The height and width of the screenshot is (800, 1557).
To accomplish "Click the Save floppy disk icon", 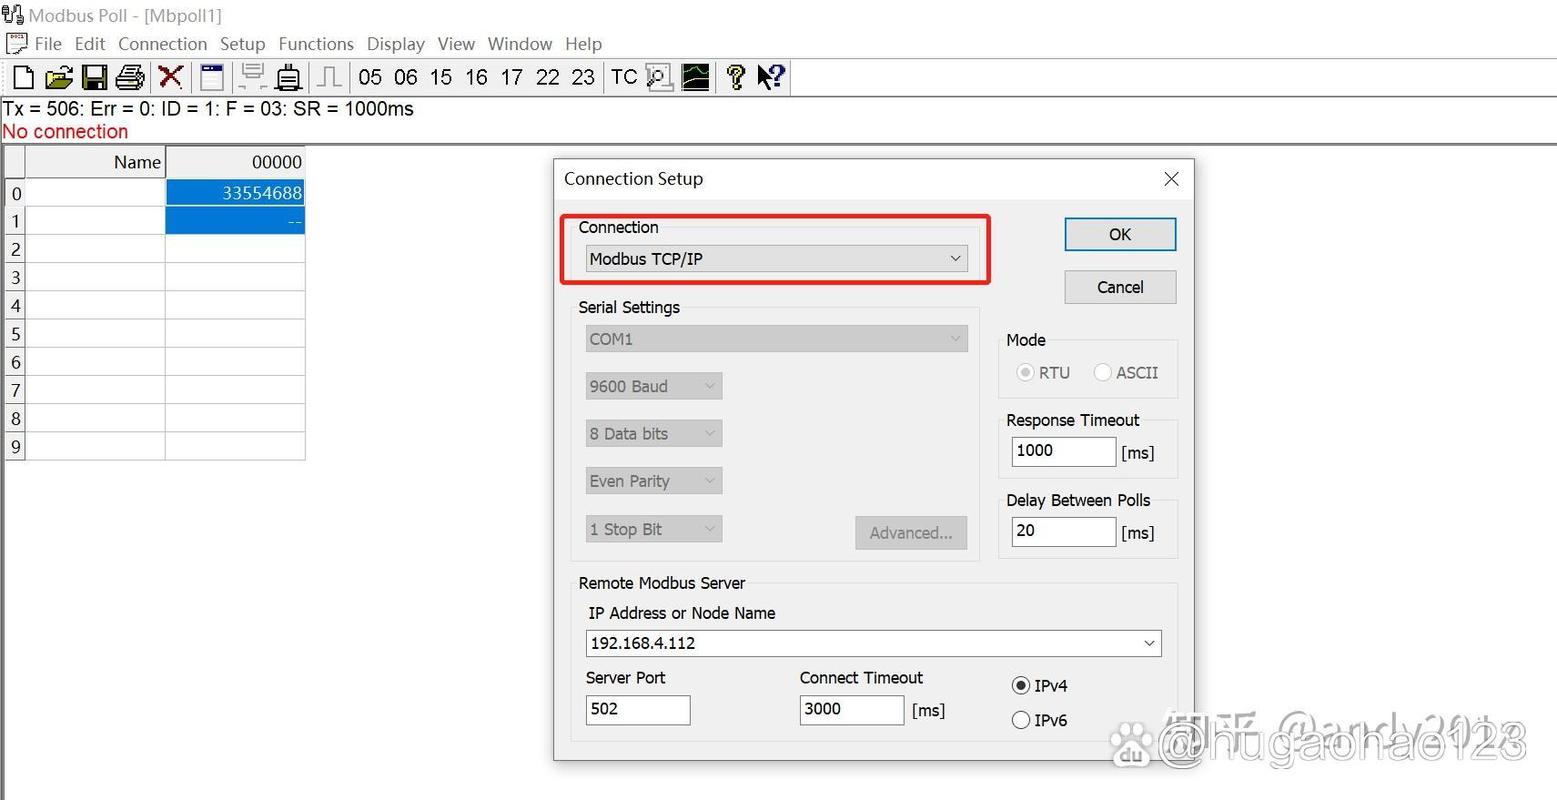I will click(x=95, y=77).
